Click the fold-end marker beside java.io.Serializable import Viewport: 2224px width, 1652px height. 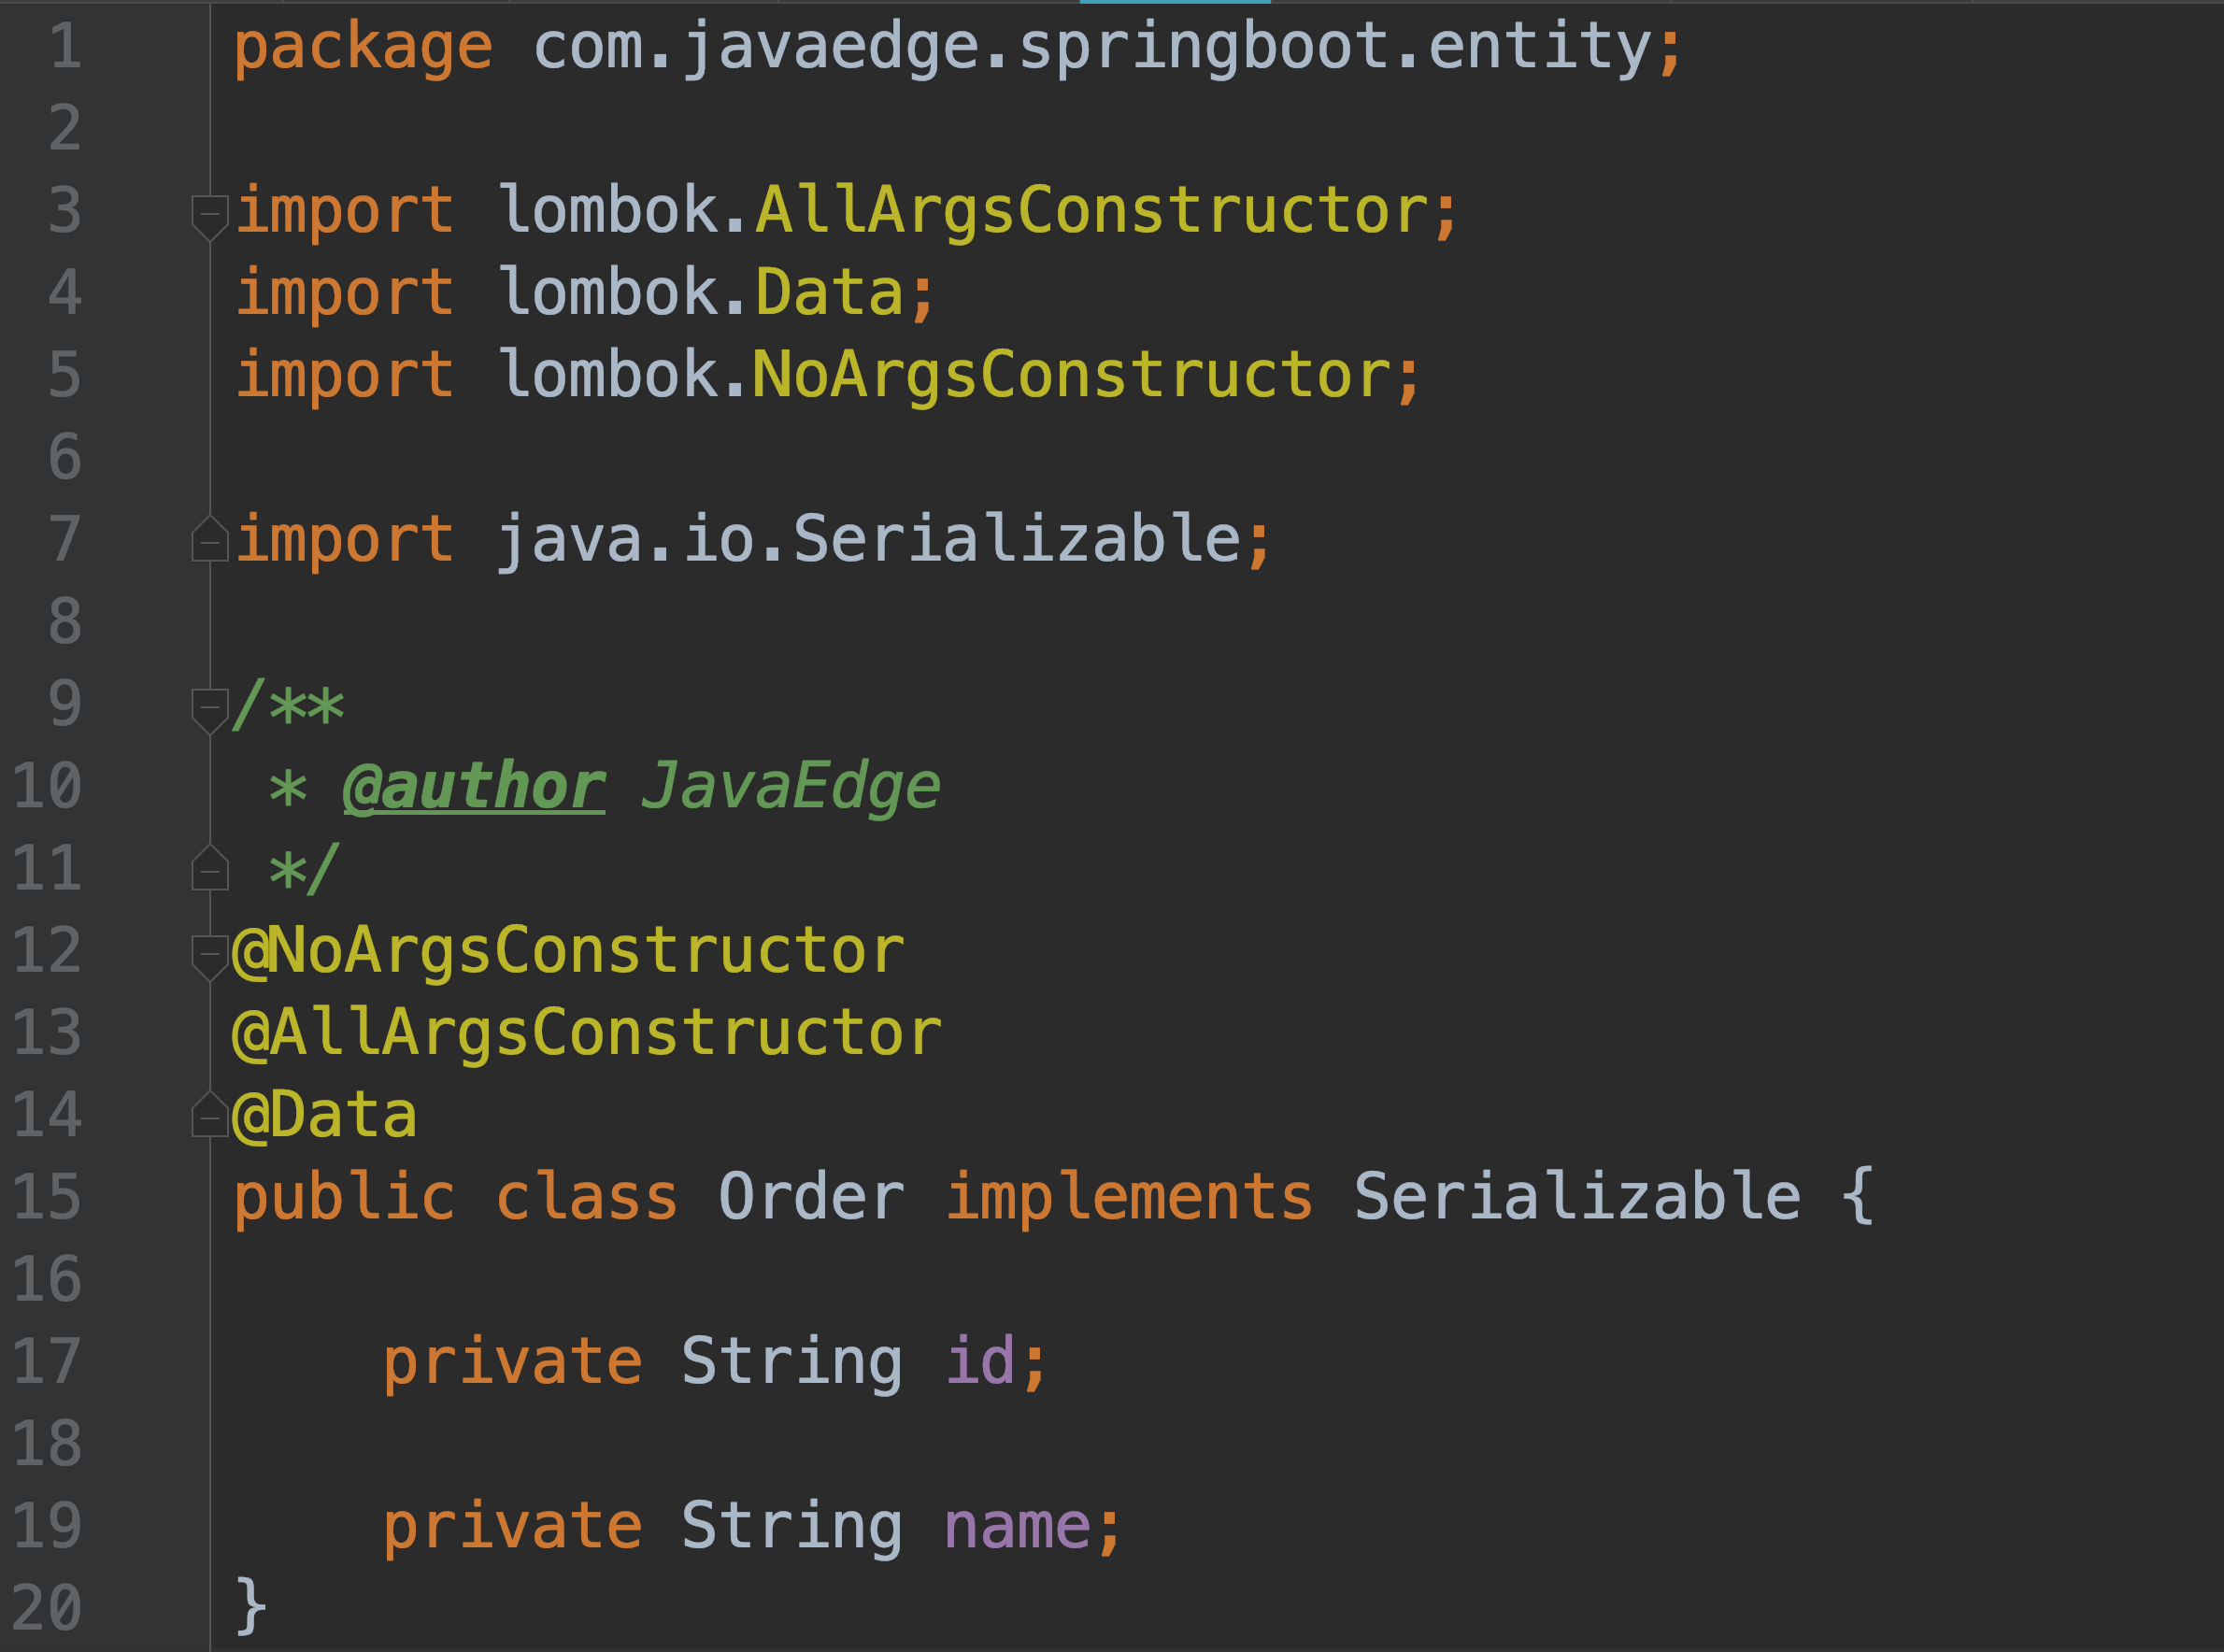[210, 541]
